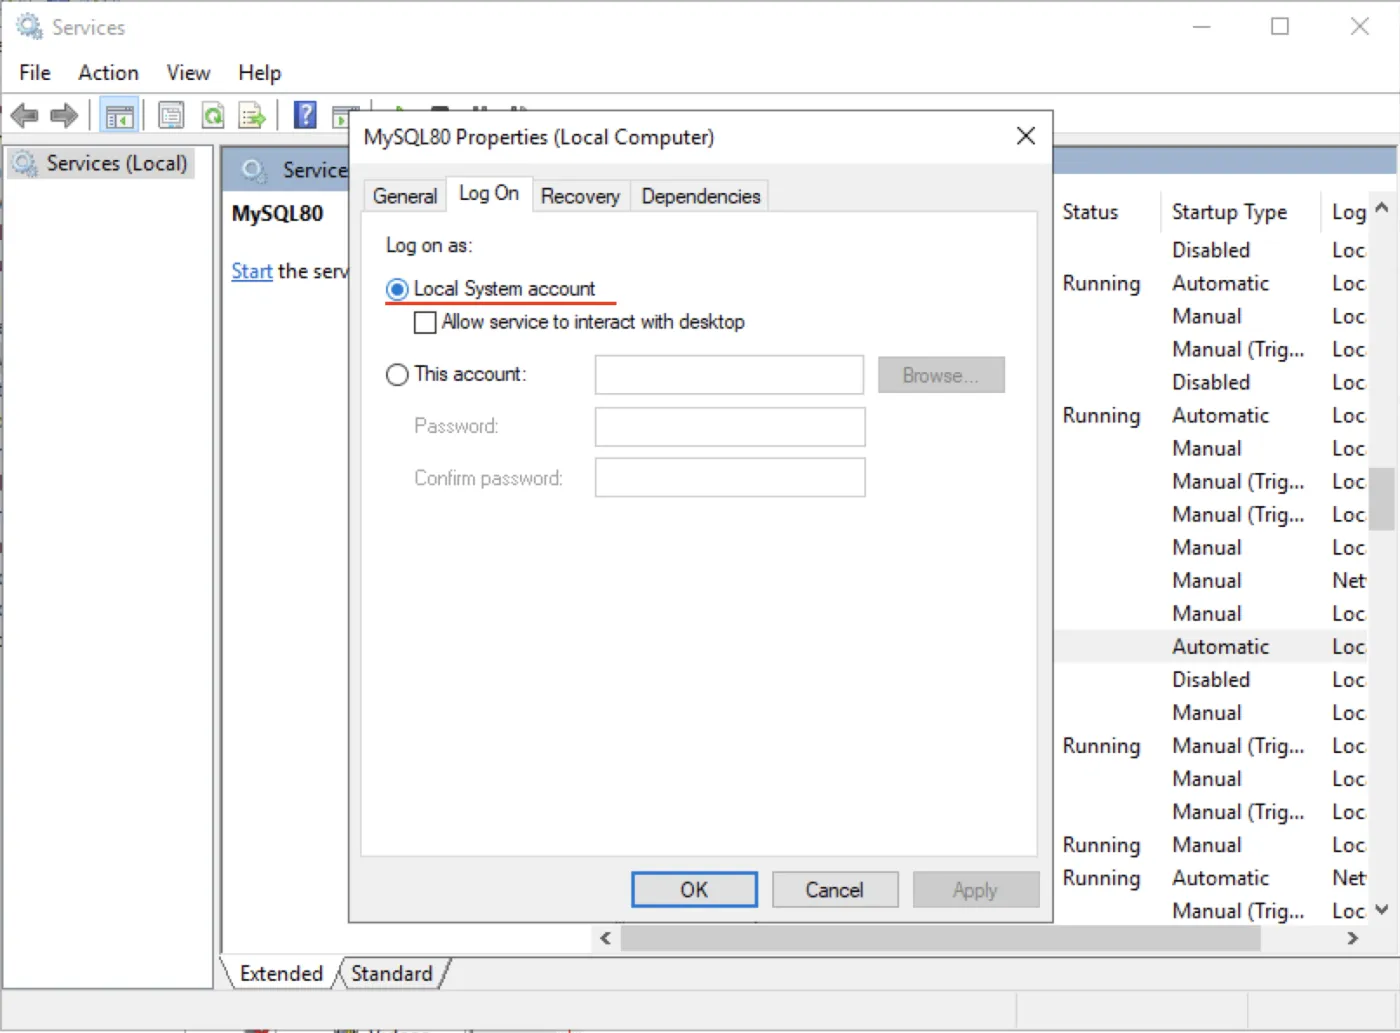
Task: Select Services (Local) in the console tree
Action: coord(101,163)
